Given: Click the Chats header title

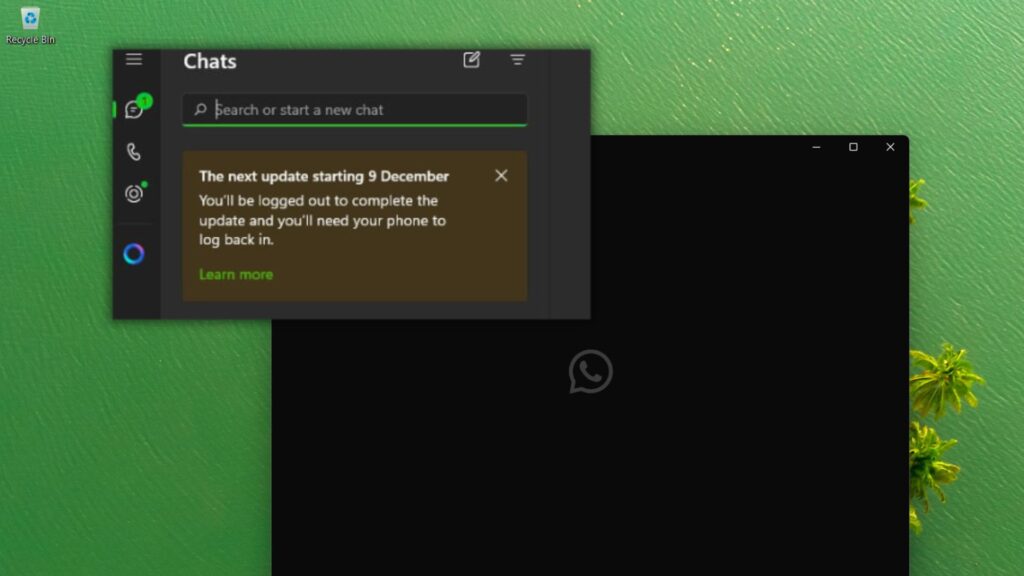Looking at the screenshot, I should pos(209,61).
